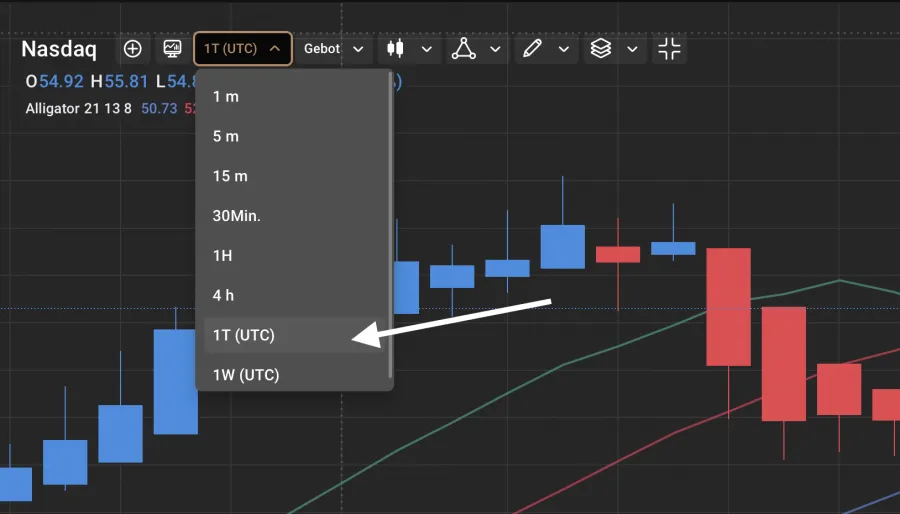Viewport: 900px width, 514px height.
Task: Click the timeframe list scrollbar
Action: click(391, 225)
